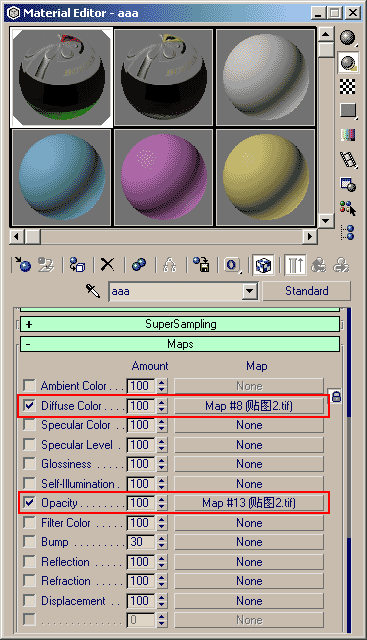Click the Select by Material icon

(x=348, y=208)
